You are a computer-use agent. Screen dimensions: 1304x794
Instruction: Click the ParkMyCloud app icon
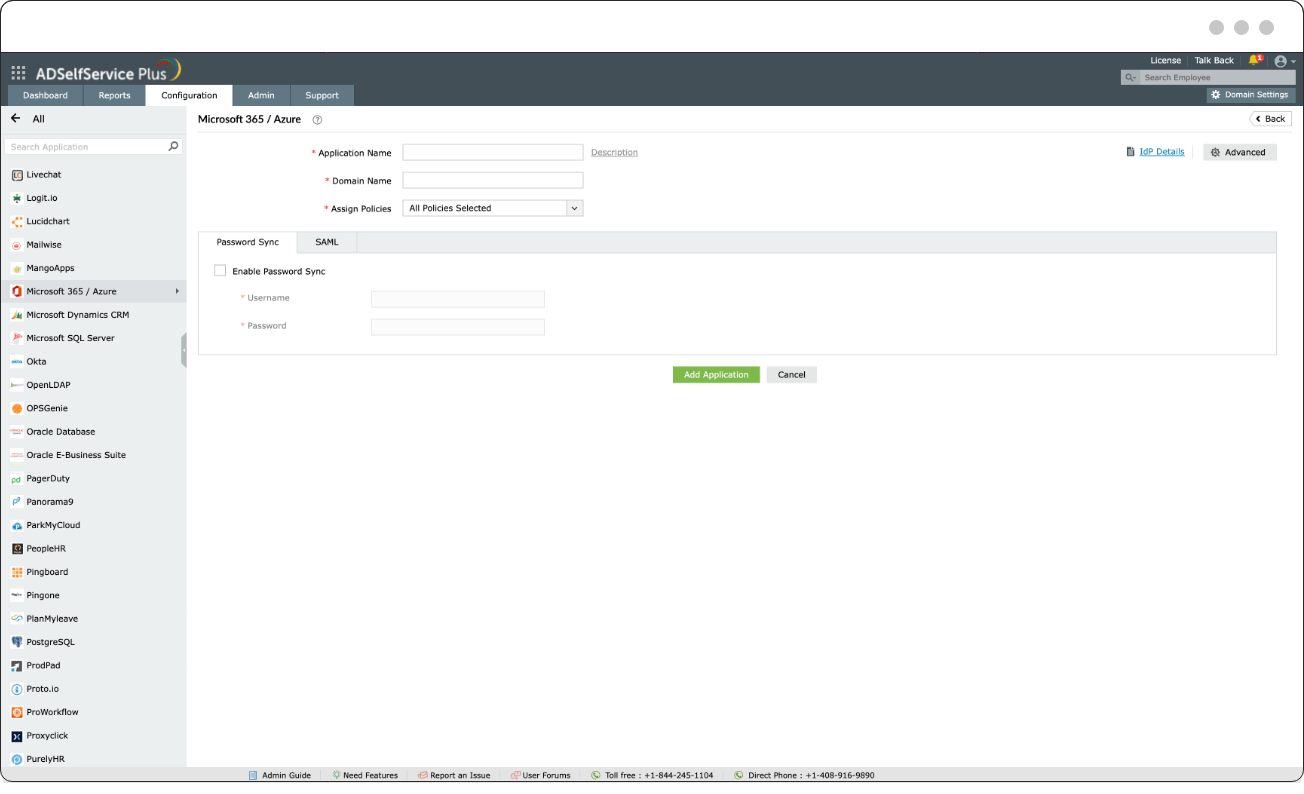(x=17, y=525)
